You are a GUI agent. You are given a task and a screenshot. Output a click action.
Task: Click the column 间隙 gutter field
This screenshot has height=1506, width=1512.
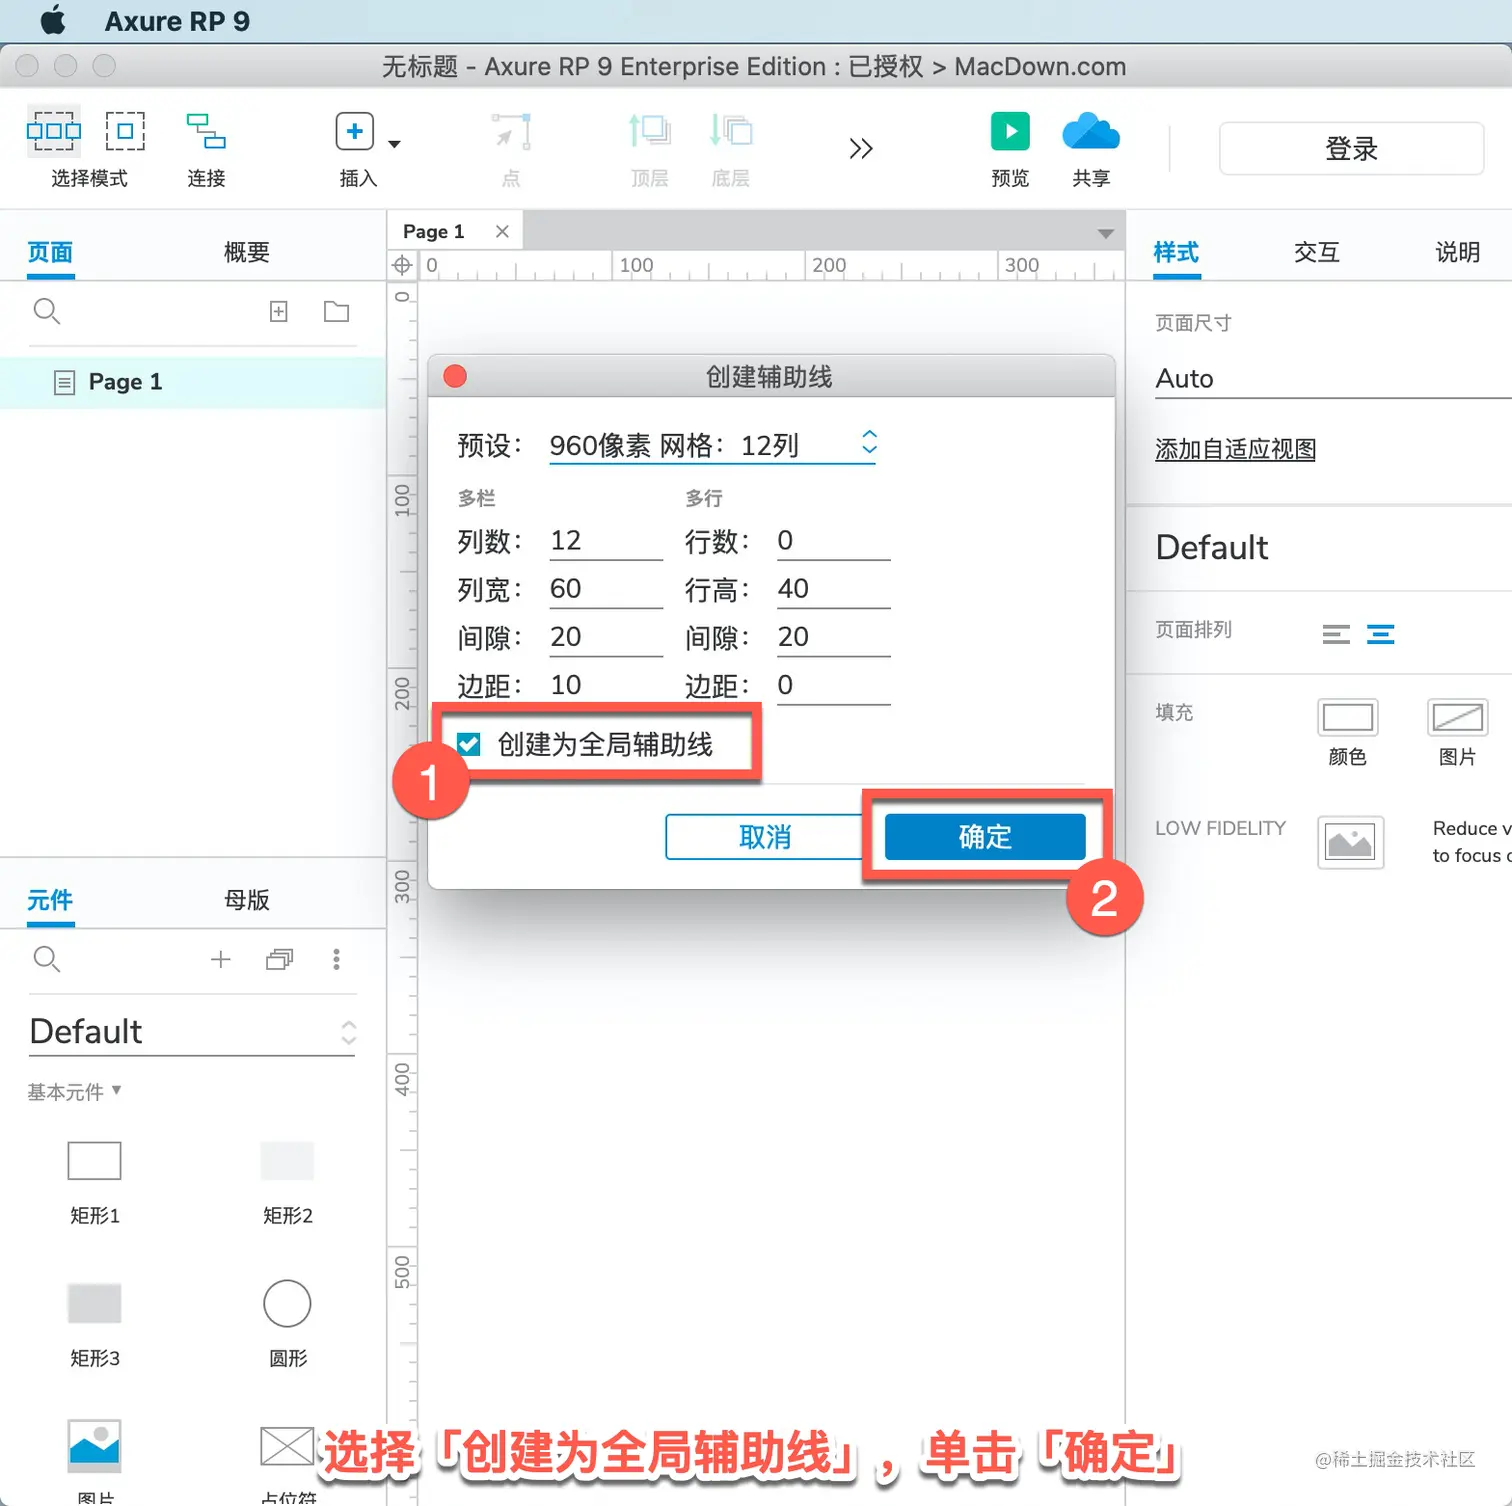(606, 637)
